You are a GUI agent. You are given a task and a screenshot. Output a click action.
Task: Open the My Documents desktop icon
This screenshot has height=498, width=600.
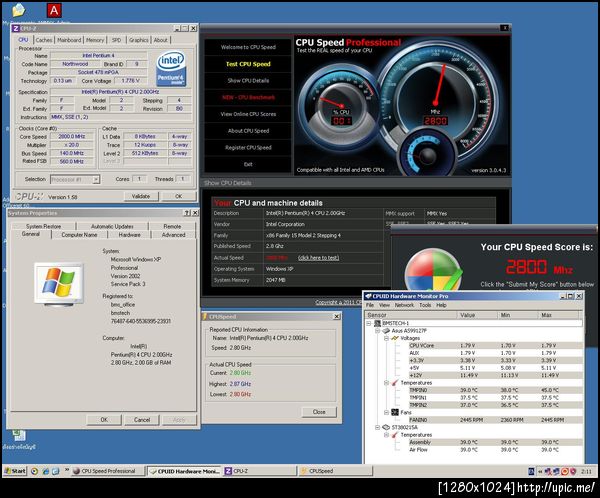tap(18, 10)
